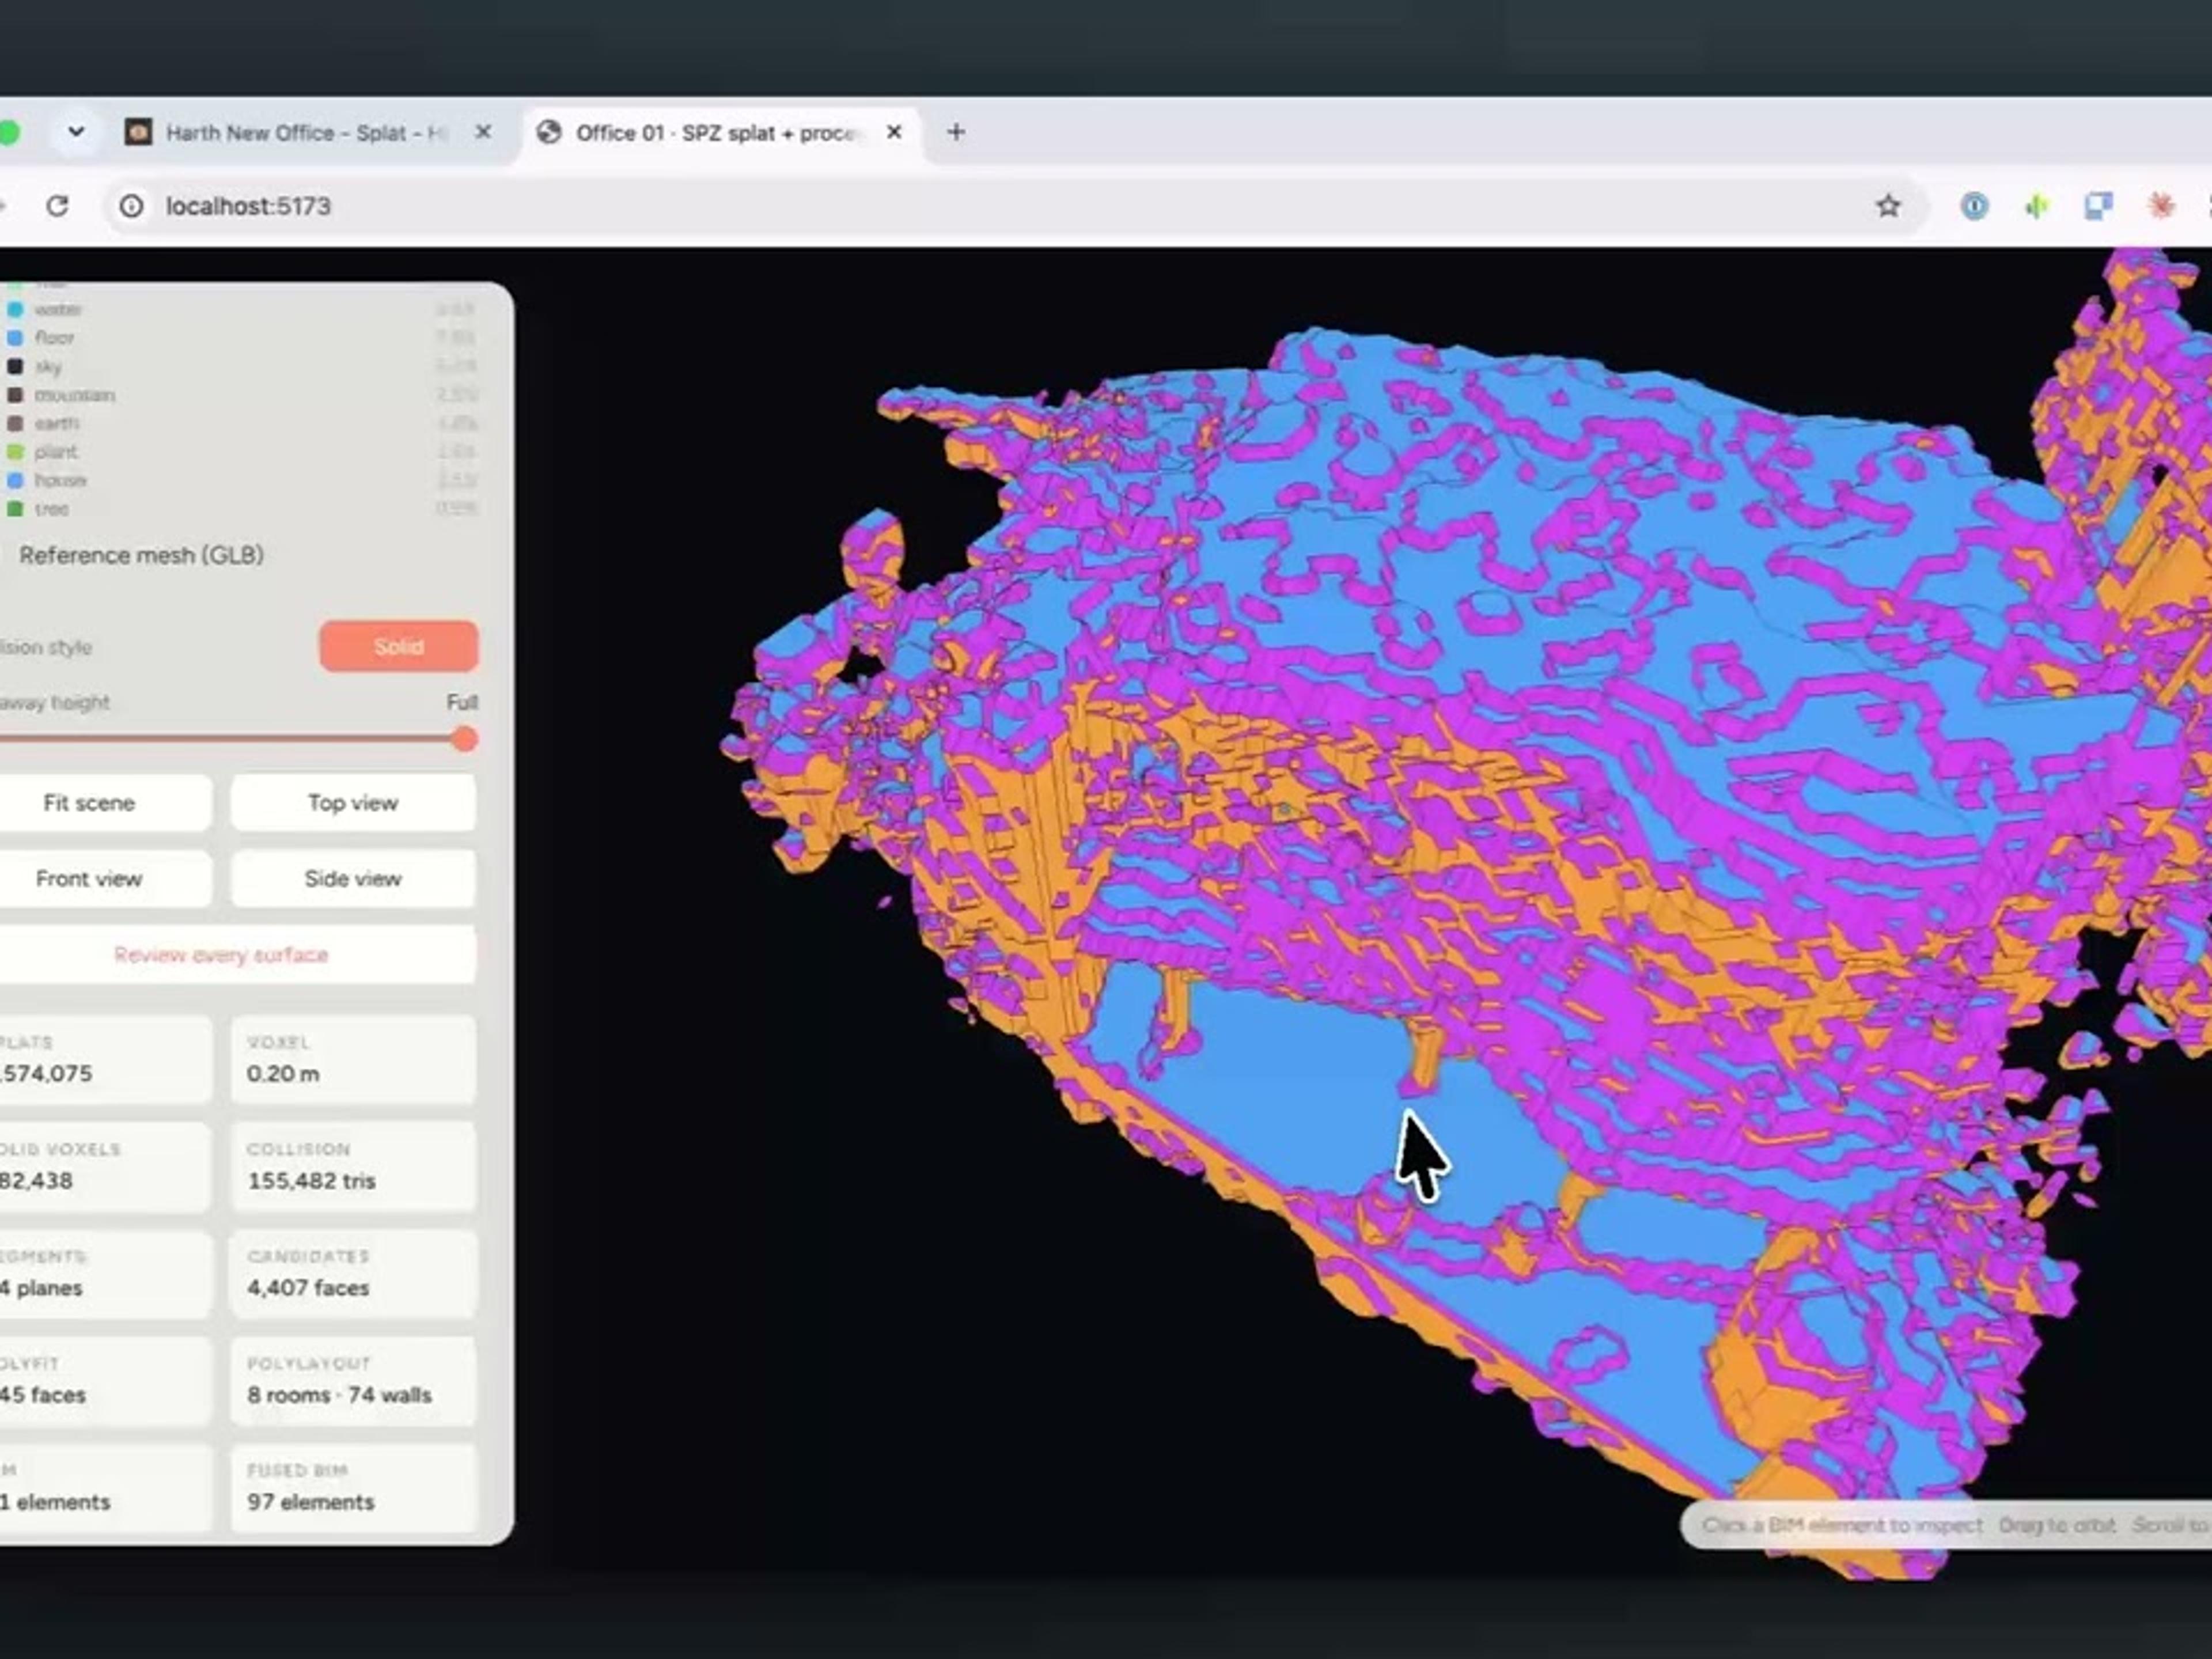Click the floor class color swatch
This screenshot has height=1659, width=2212.
(15, 338)
